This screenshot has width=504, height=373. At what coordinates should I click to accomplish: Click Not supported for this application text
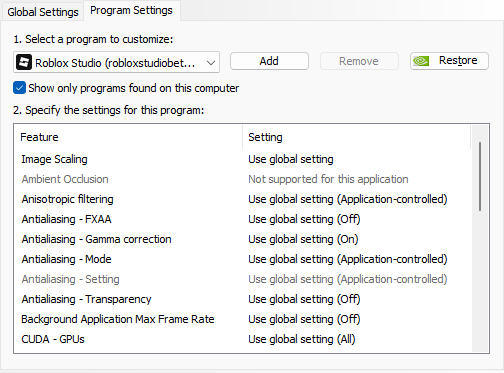pos(328,179)
